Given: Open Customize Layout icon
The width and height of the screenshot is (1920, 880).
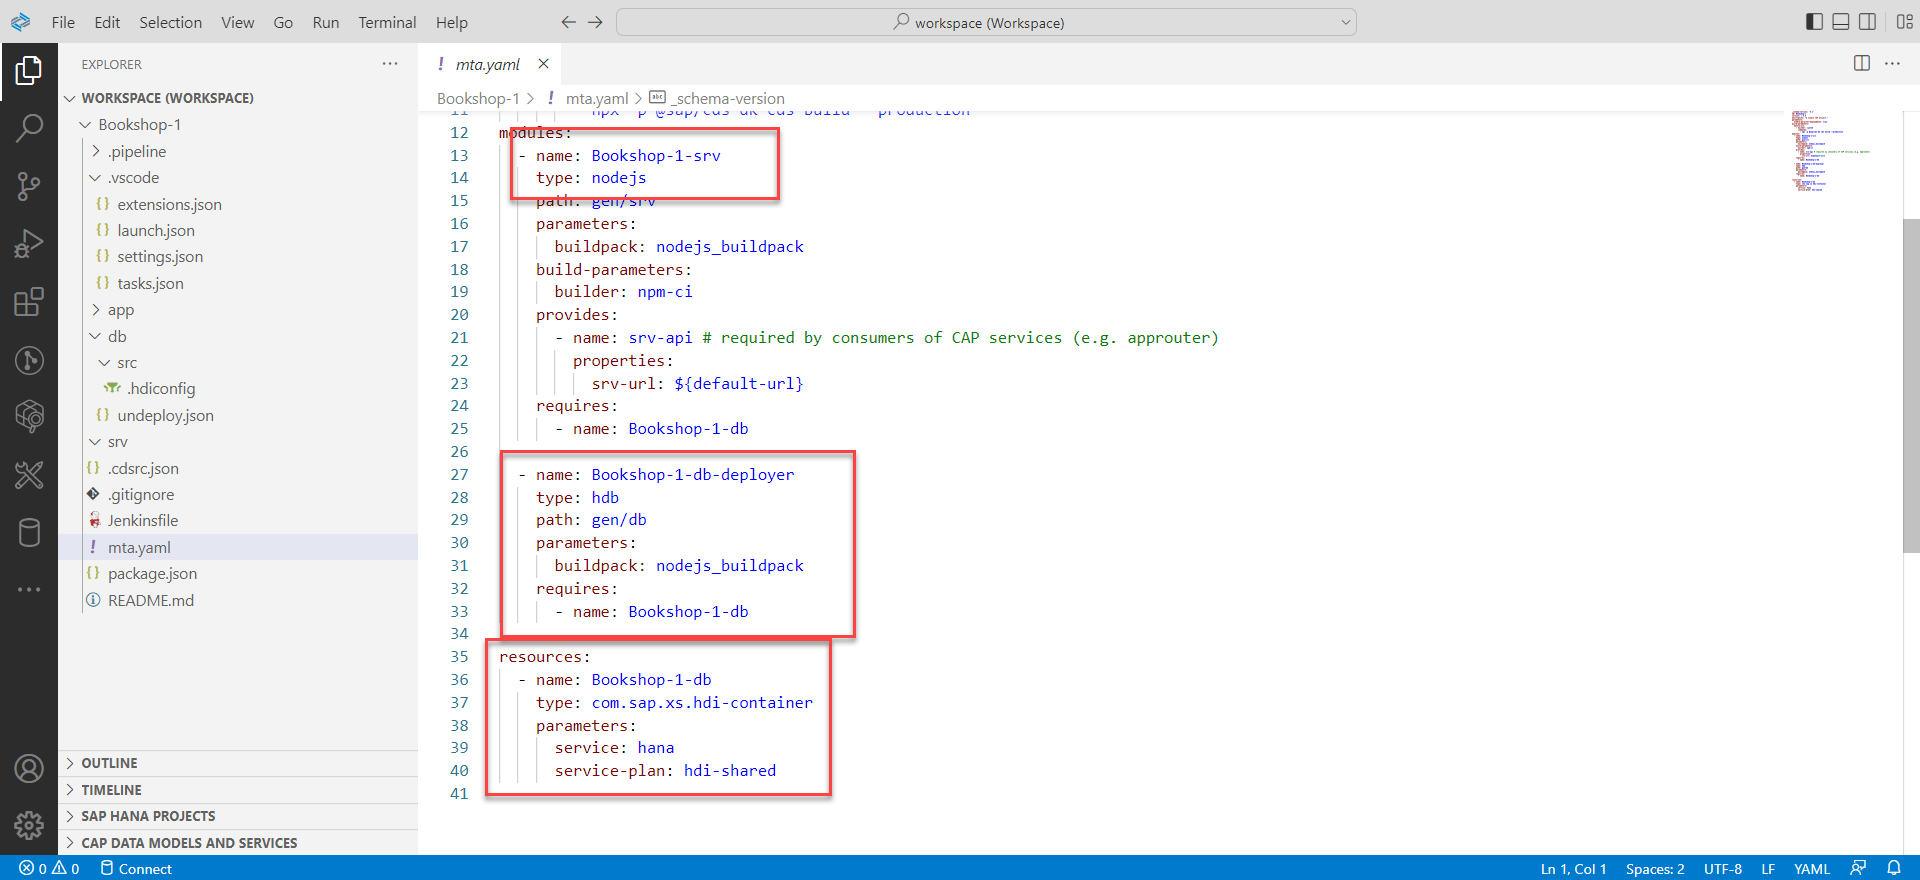Looking at the screenshot, I should (1904, 22).
